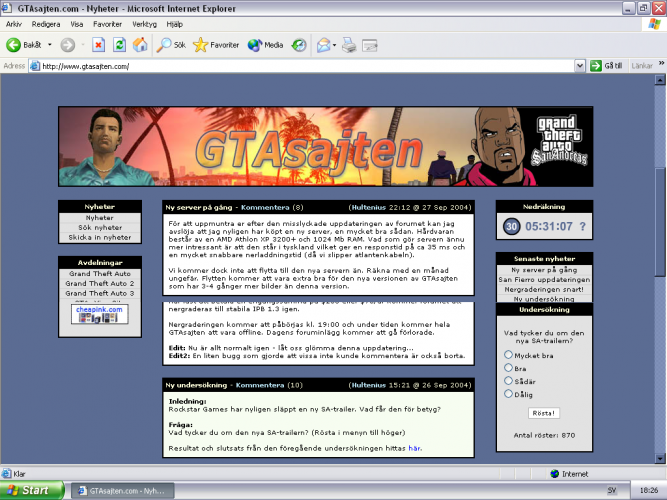Open the Favoriter star toolbar button
Image resolution: width=667 pixels, height=500 pixels.
[x=216, y=45]
